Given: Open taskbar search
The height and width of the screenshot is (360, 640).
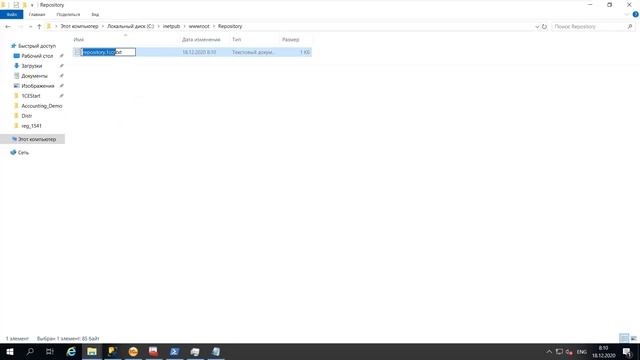Looking at the screenshot, I should (x=30, y=351).
